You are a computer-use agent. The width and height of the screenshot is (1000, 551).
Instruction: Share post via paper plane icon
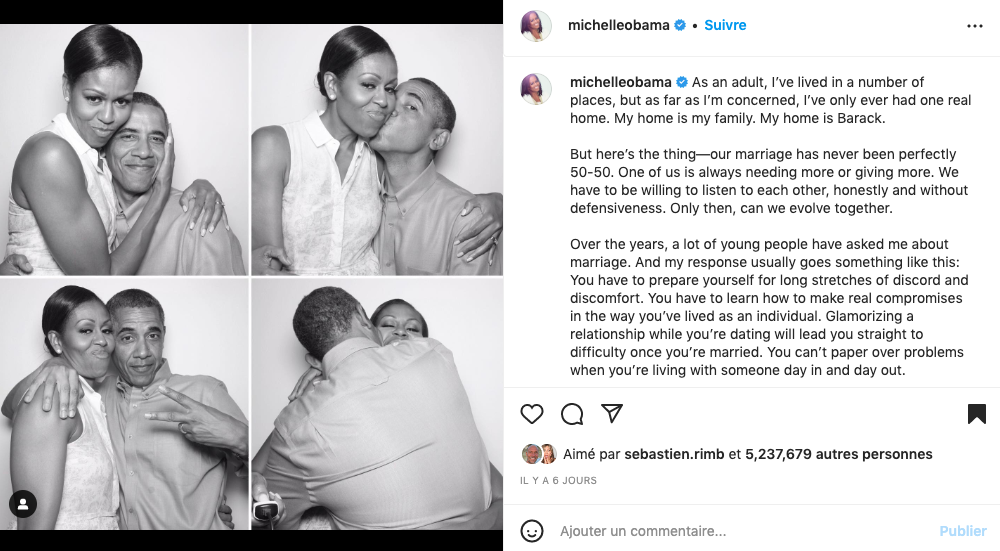[x=612, y=414]
